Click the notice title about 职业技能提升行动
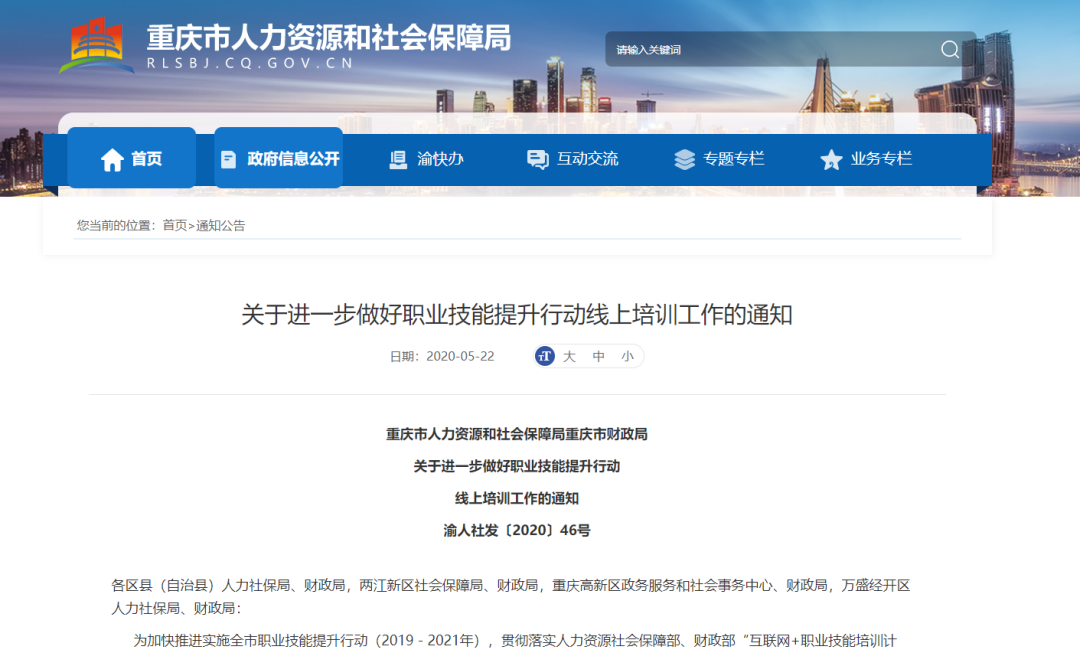Screen dimensions: 1080x653 coord(540,313)
